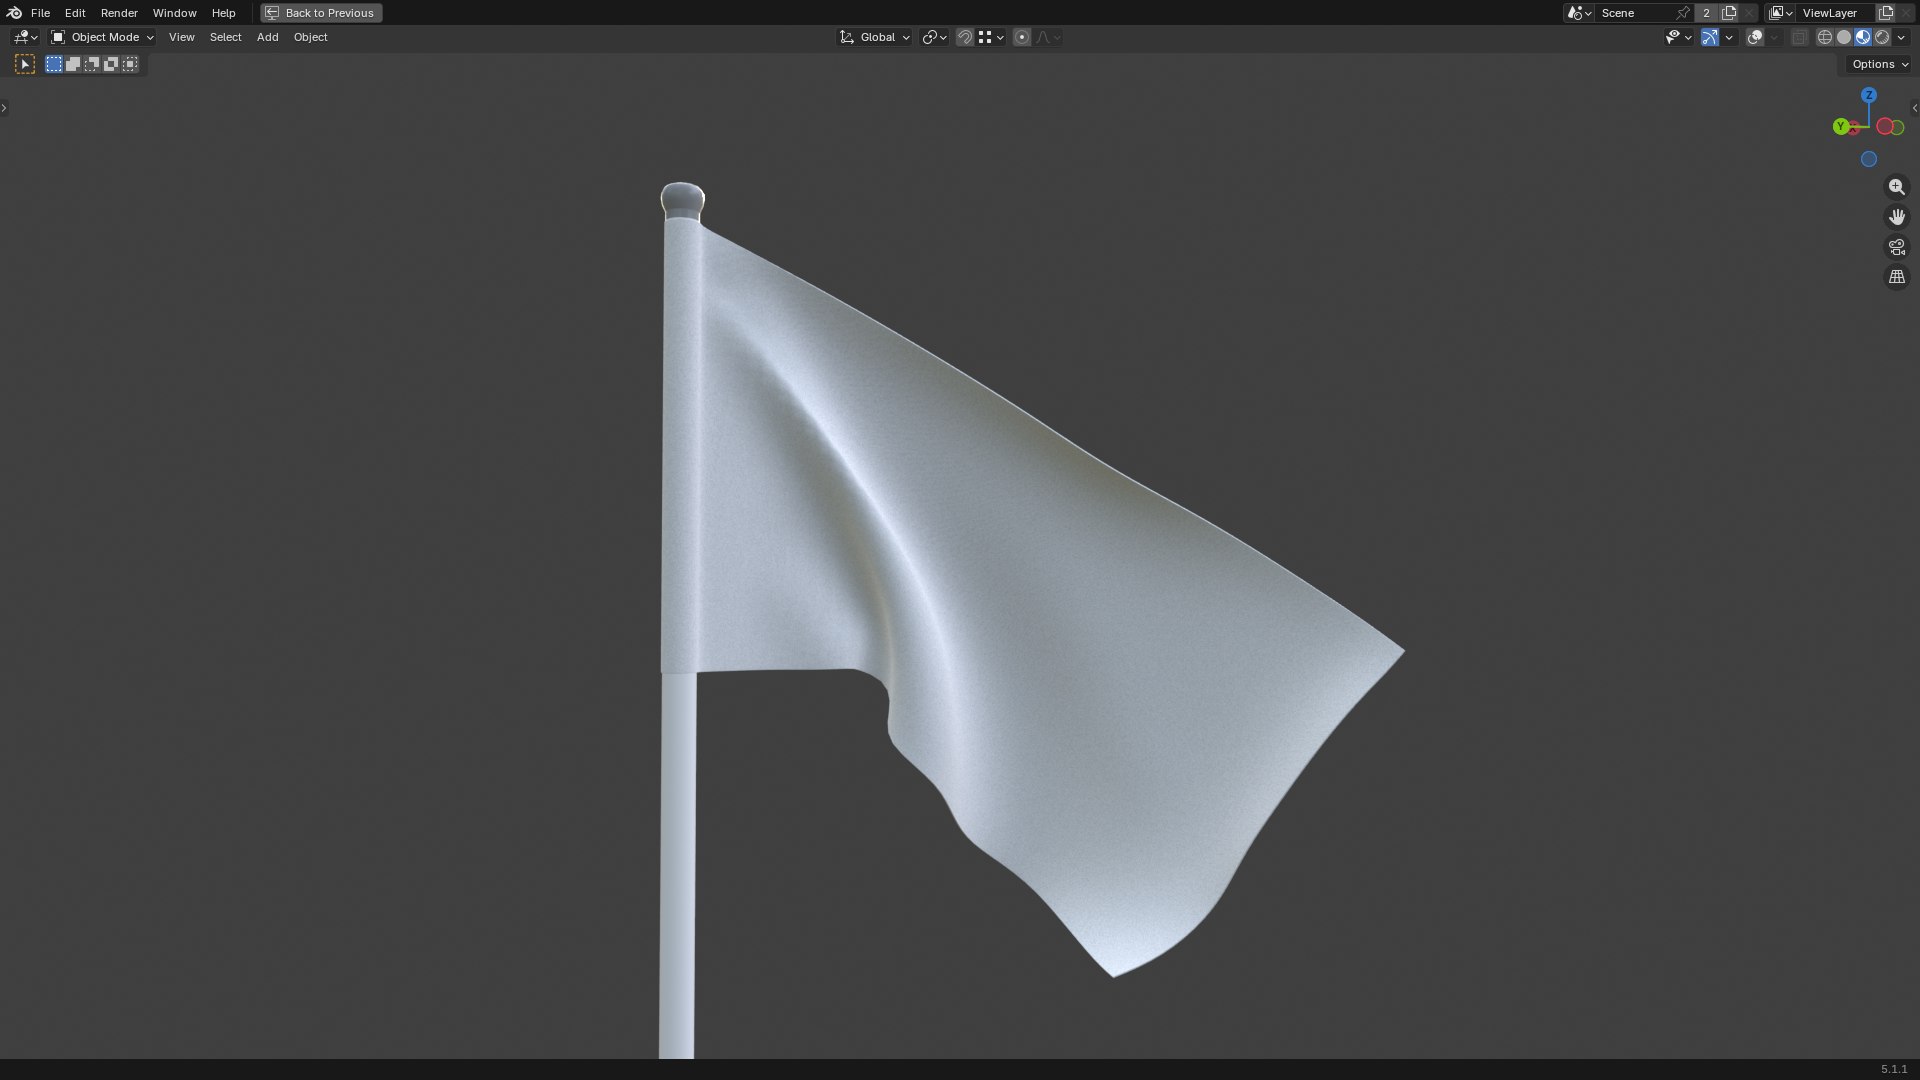Click the negative Z axis gizmo circle

click(1869, 159)
